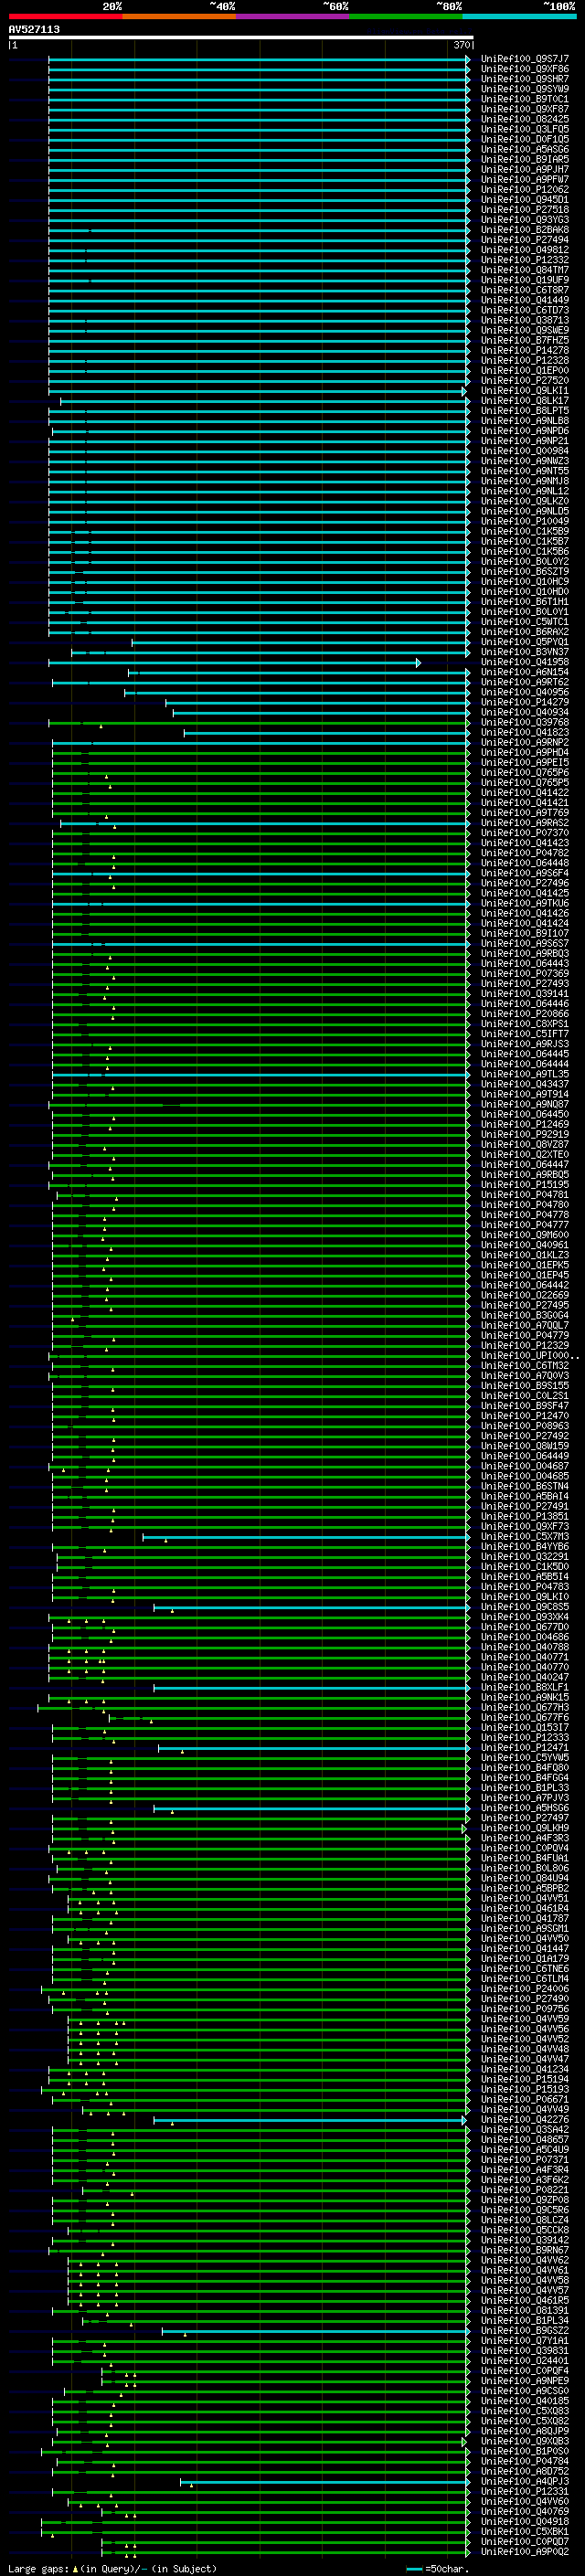This screenshot has width=585, height=2576.
Task: Select label UniRef100_P12471
Action: [x=525, y=1748]
